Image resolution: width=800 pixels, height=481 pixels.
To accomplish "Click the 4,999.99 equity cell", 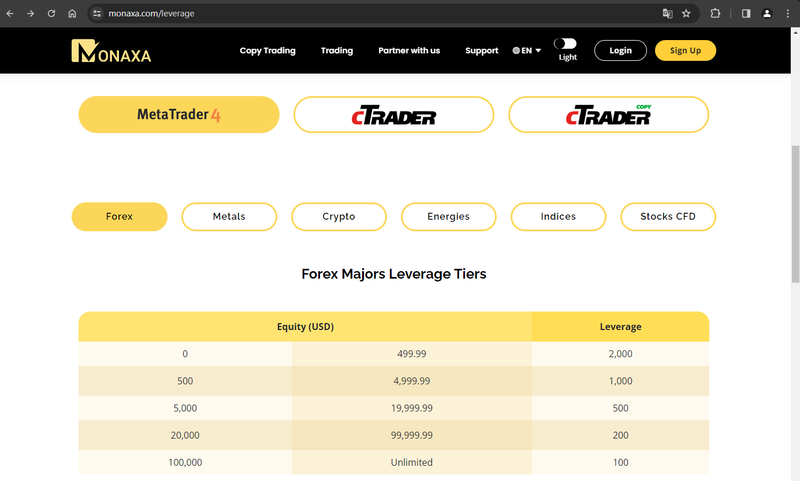I will [x=412, y=381].
